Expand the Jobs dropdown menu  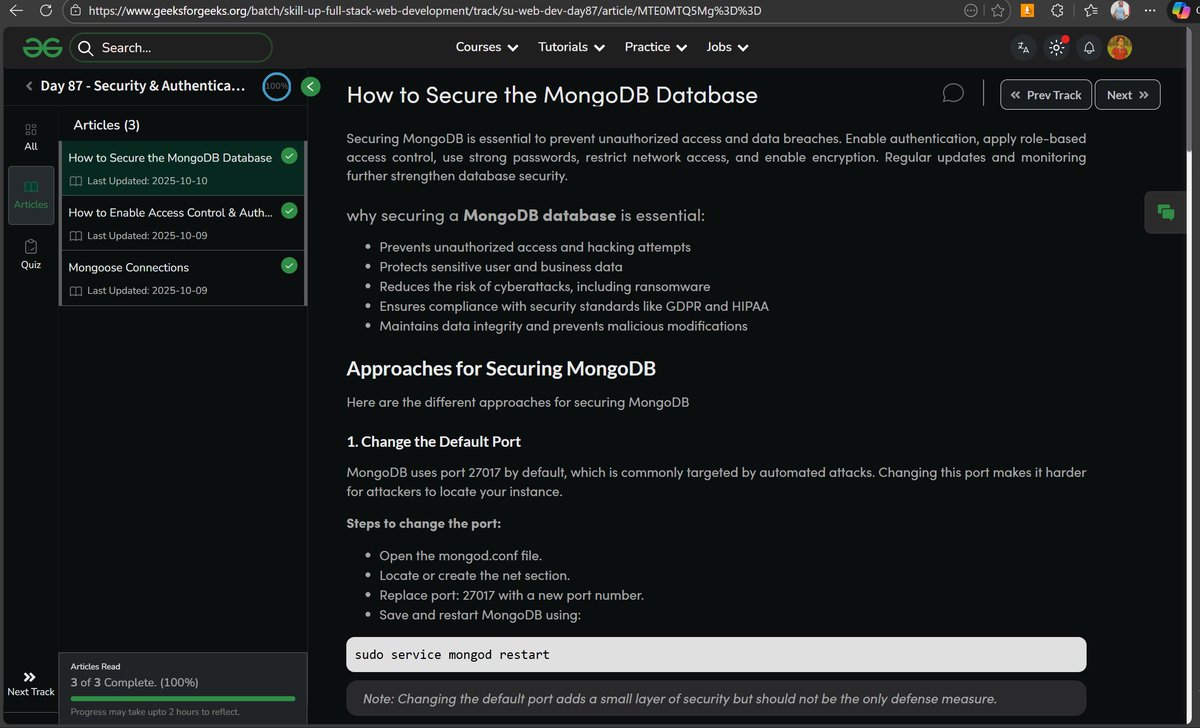[x=728, y=47]
